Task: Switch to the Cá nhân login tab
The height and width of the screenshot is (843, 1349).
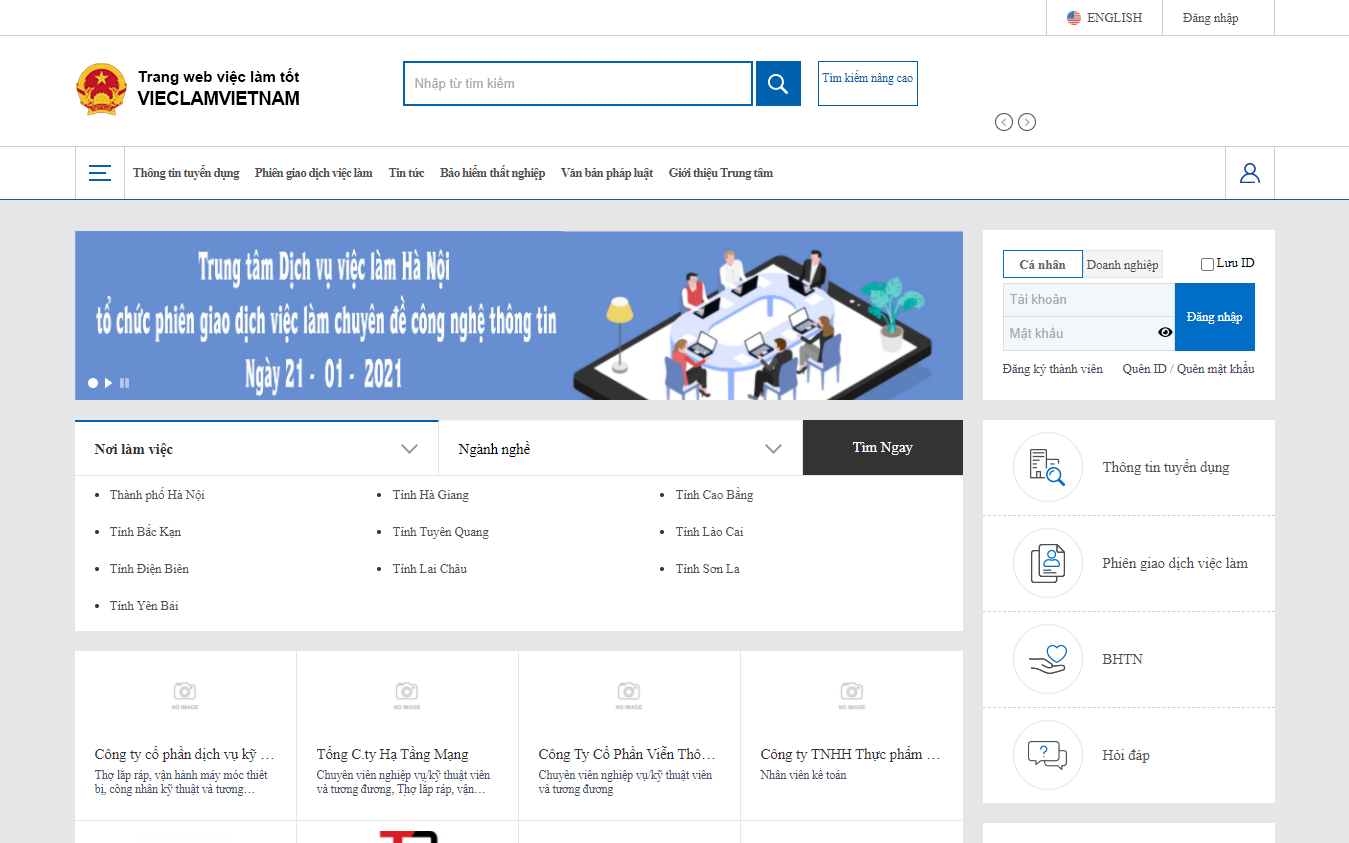Action: (1043, 264)
